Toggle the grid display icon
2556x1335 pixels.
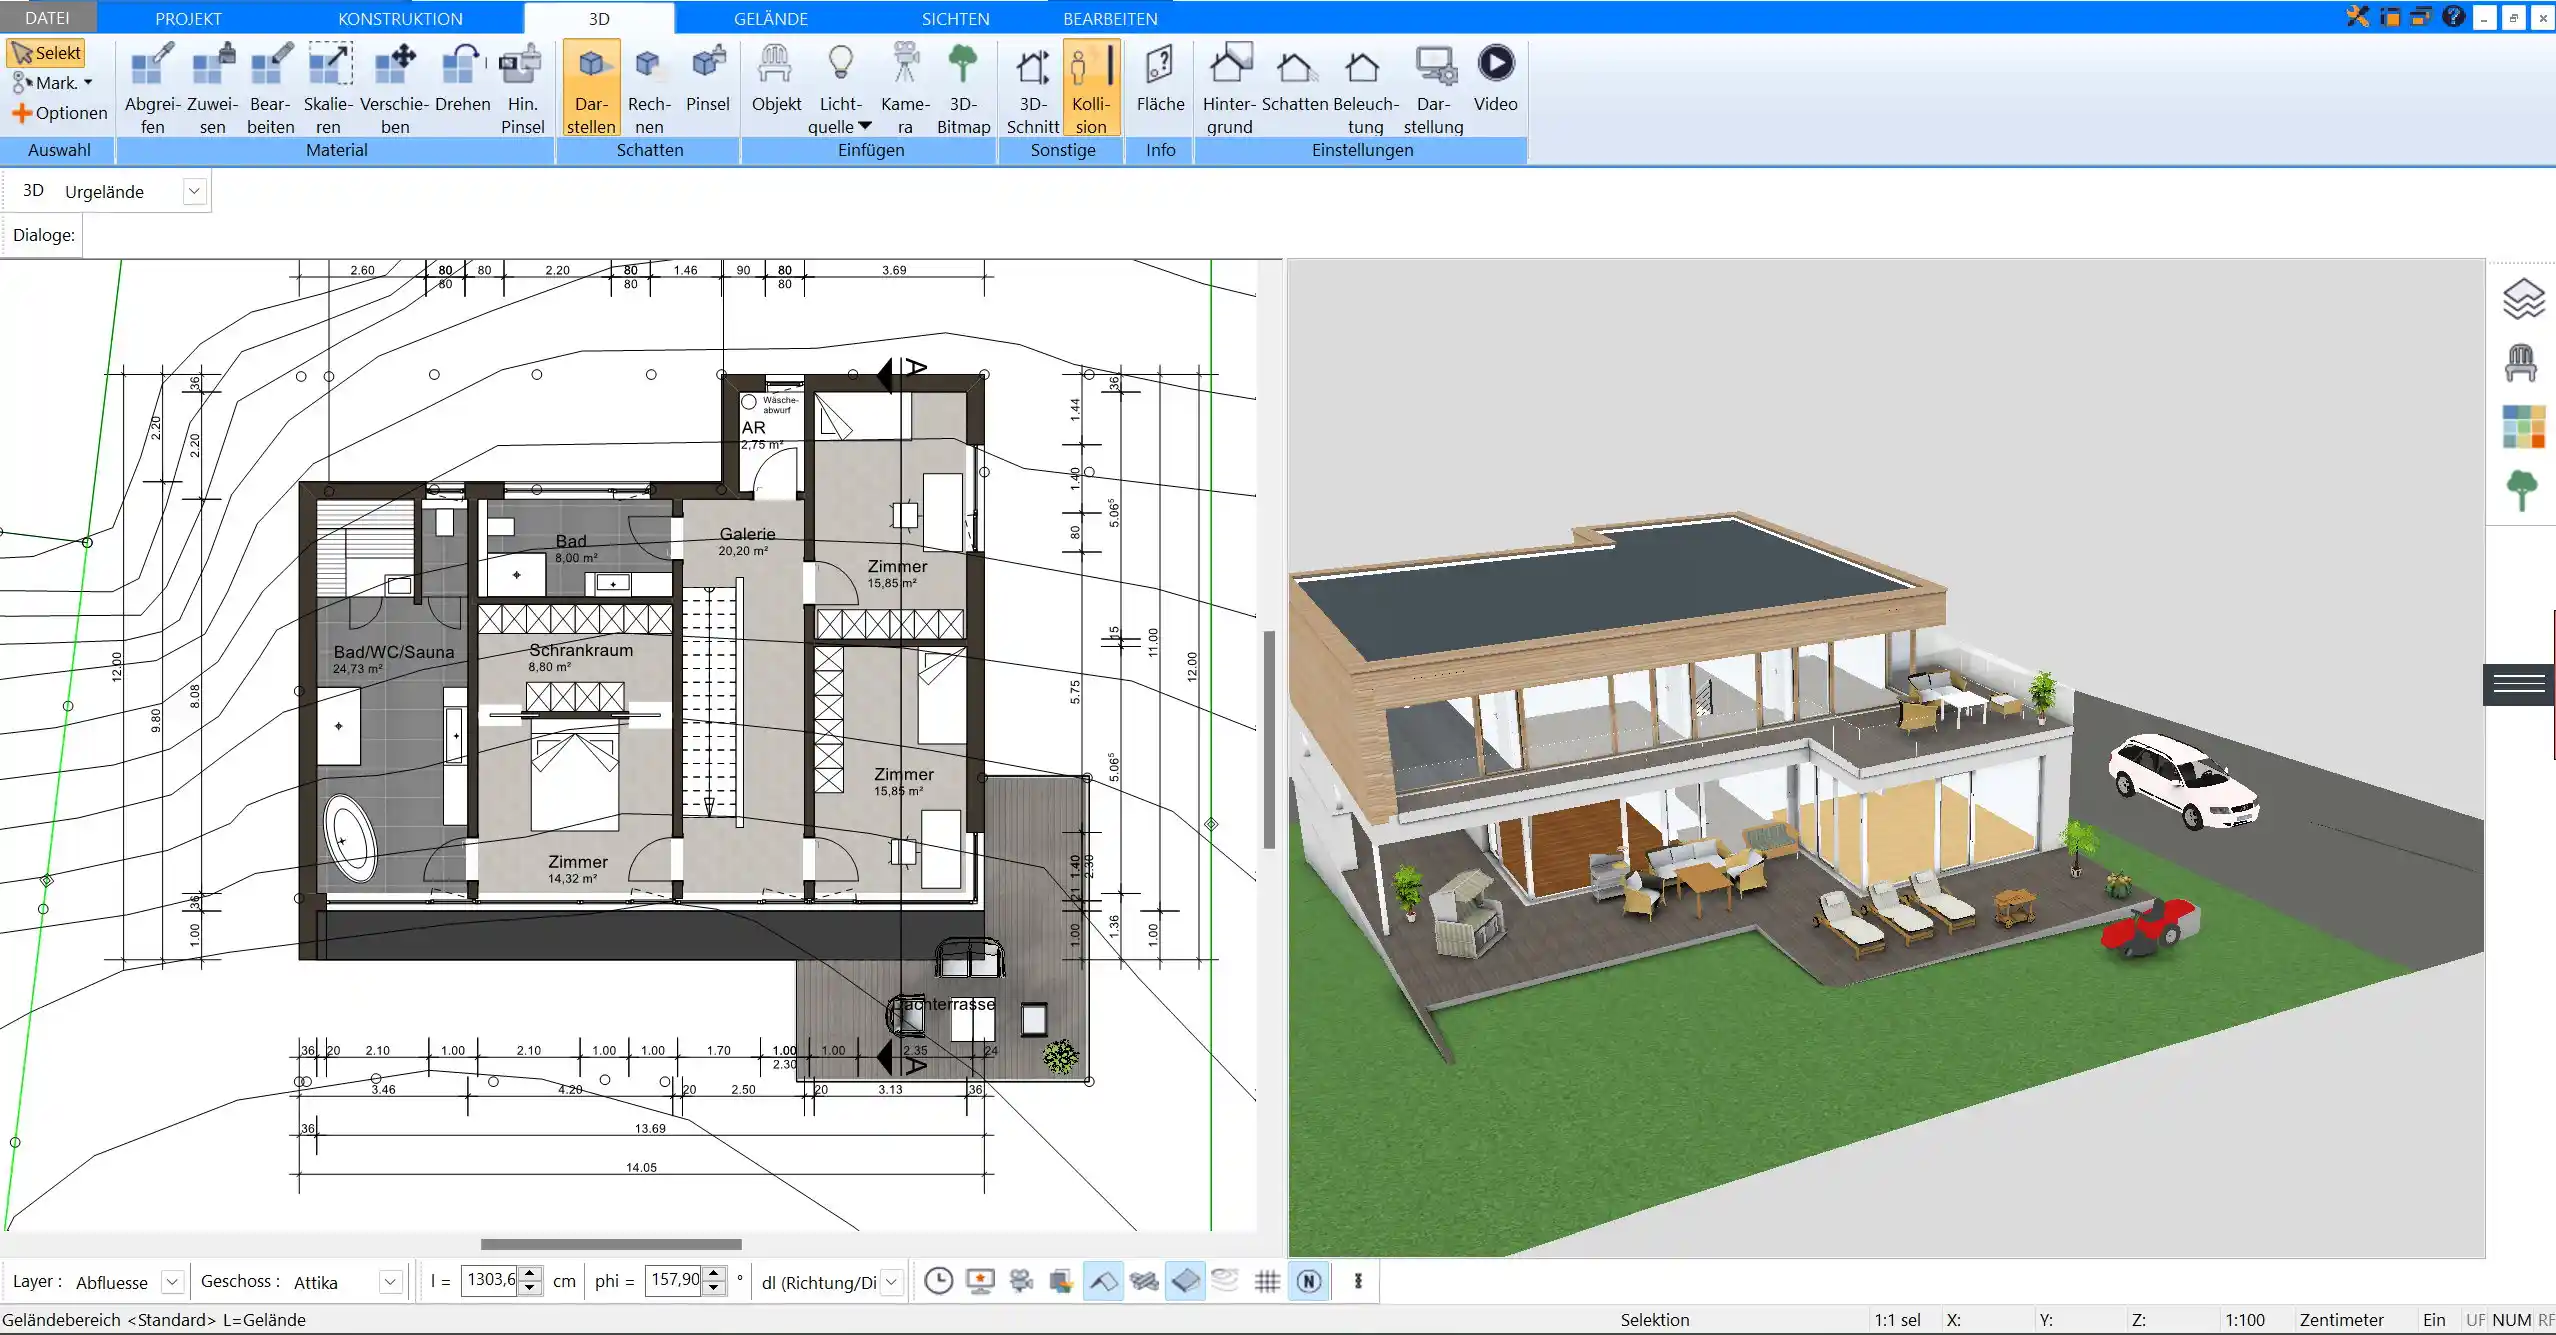pos(1267,1281)
